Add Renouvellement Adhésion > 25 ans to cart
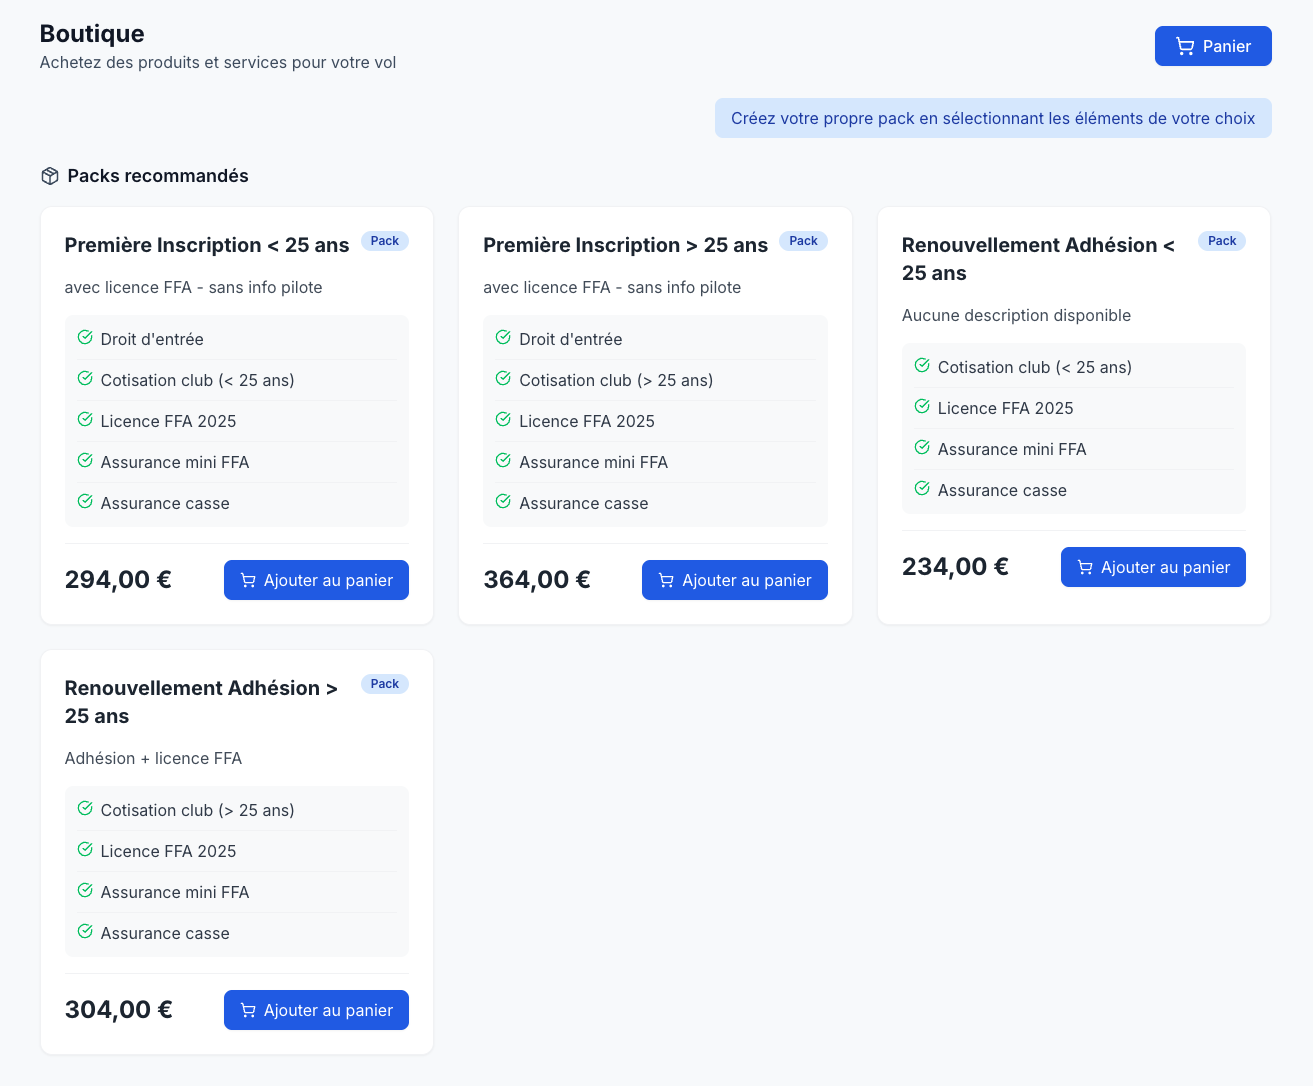The image size is (1313, 1086). pyautogui.click(x=316, y=1010)
